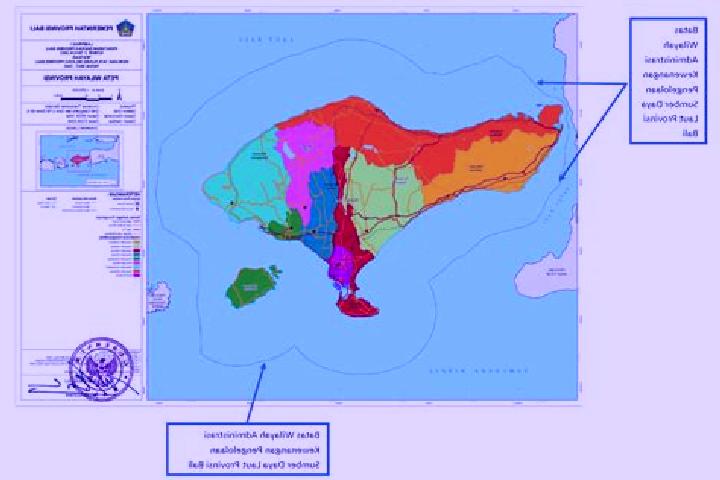
Task: Click the blue regency in the island's center
Action: pyautogui.click(x=322, y=209)
